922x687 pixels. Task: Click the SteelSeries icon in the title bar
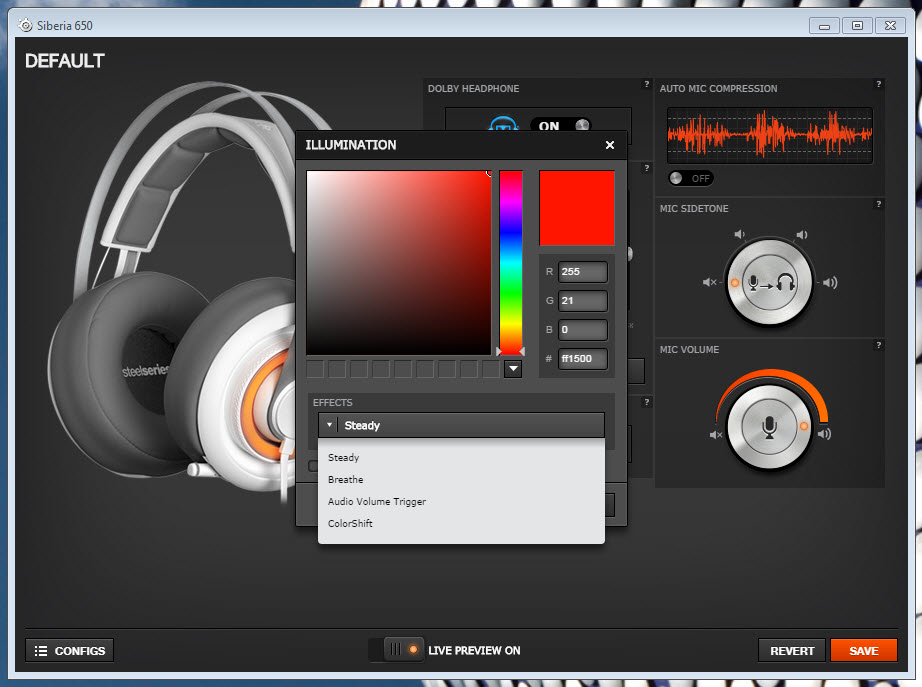pyautogui.click(x=25, y=25)
